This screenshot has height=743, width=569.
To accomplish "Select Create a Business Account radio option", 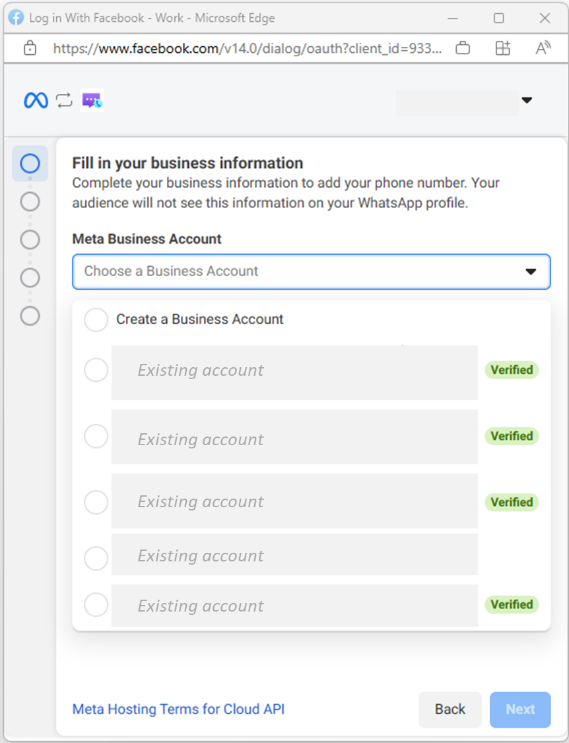I will point(96,320).
